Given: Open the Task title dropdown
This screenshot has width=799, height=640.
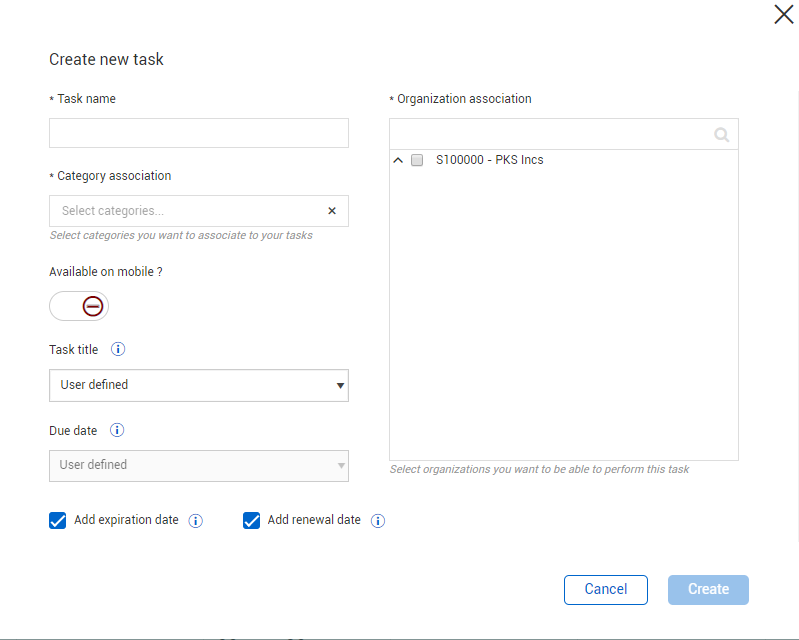Looking at the screenshot, I should (198, 385).
